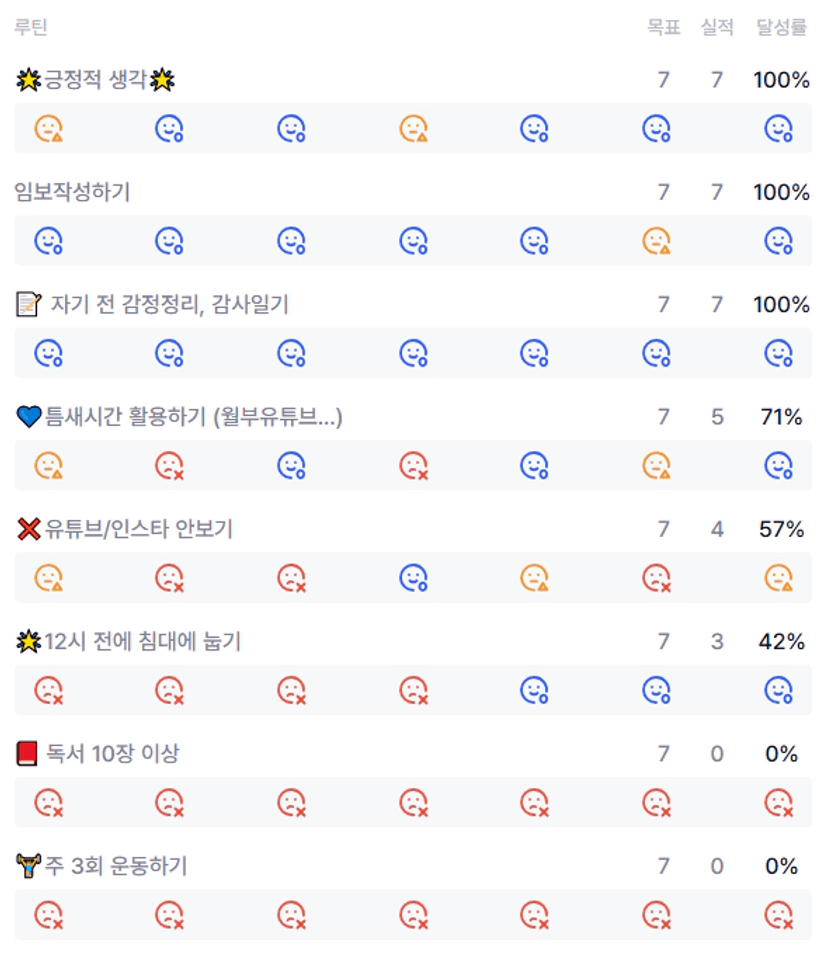Viewport: 827px width, 953px height.
Task: Click the weightlifter emoji beside 주 3회 운동하기
Action: (28, 866)
